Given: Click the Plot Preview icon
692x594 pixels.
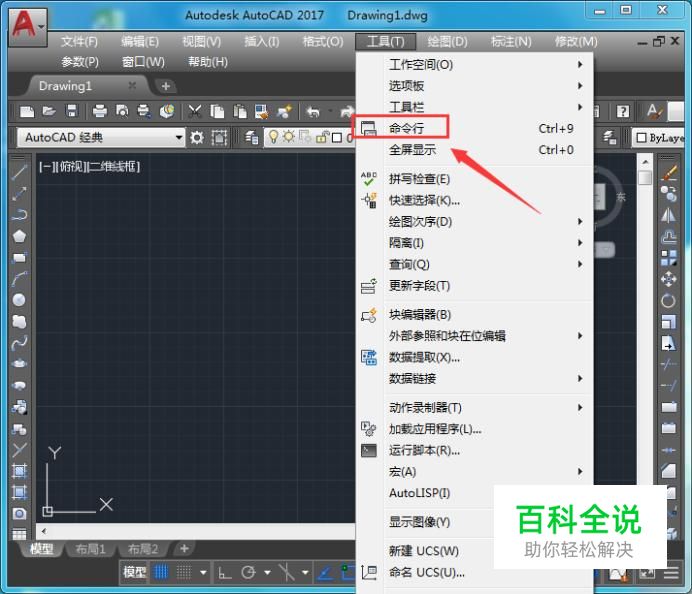Looking at the screenshot, I should coord(122,111).
